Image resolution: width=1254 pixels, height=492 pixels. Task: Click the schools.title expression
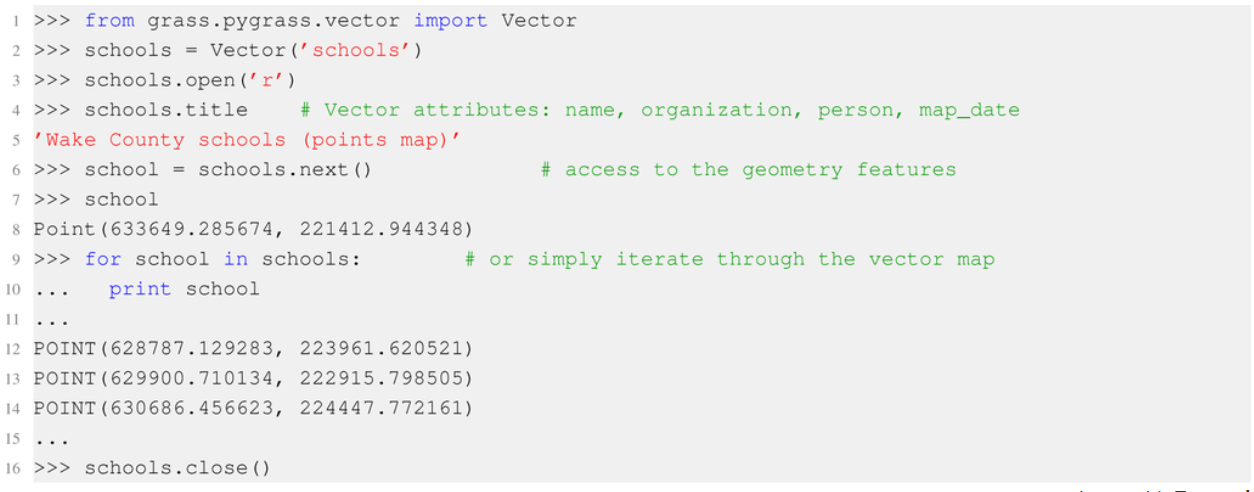click(166, 110)
